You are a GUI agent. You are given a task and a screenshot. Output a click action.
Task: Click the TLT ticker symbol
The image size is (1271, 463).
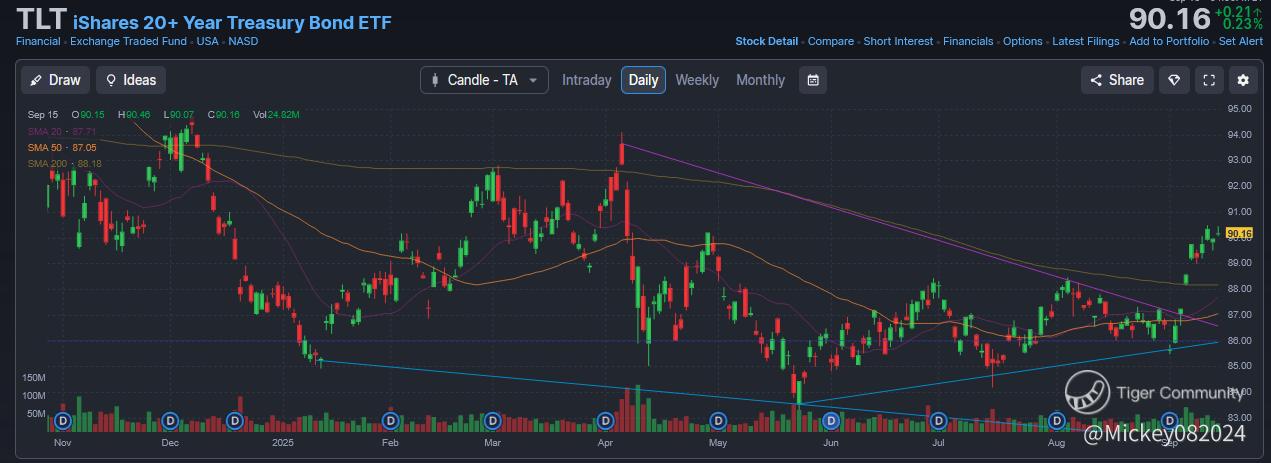[41, 21]
